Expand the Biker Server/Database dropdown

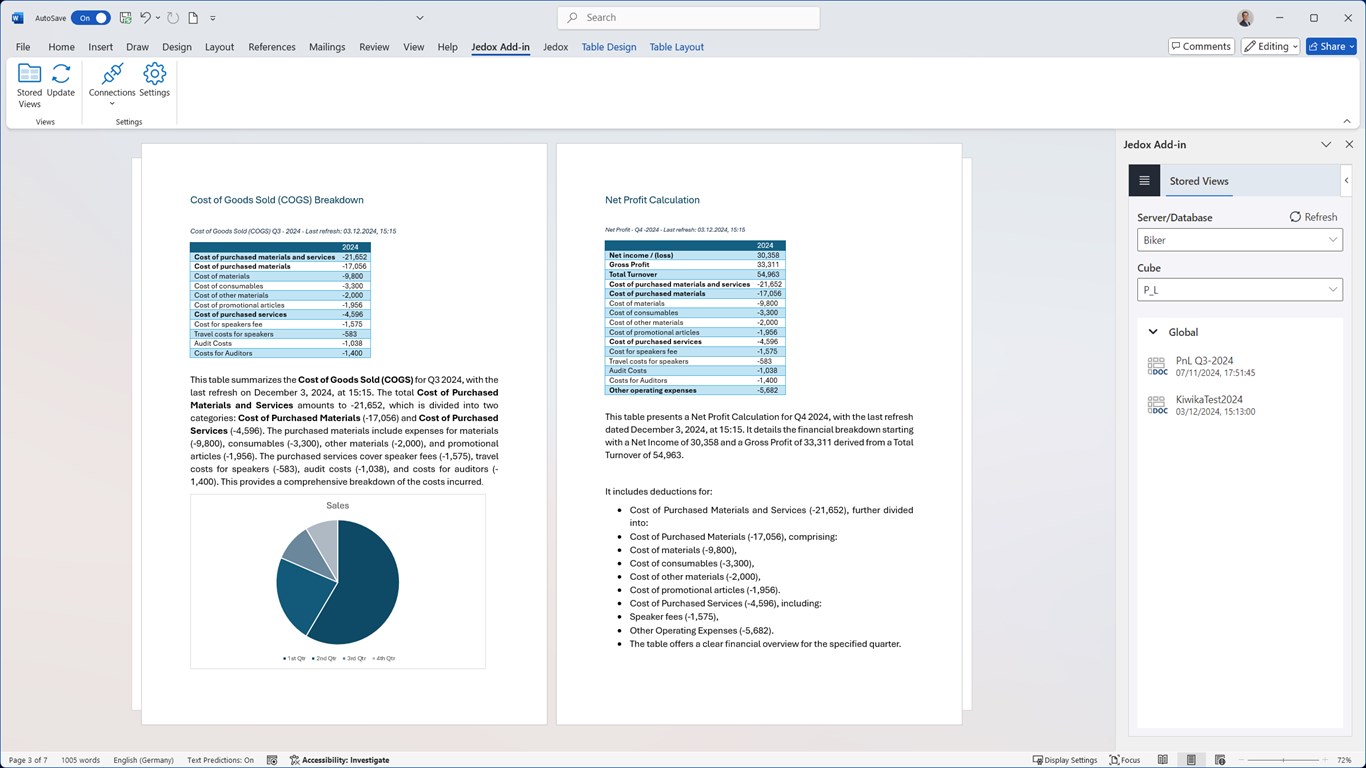tap(1240, 240)
